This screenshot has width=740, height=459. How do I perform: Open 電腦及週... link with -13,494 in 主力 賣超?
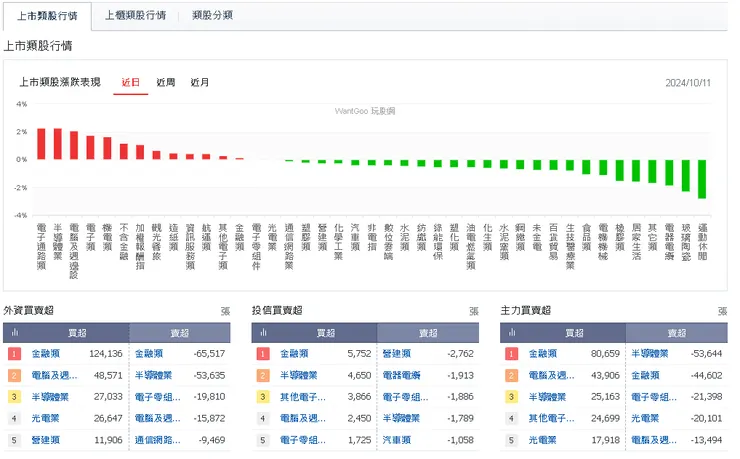pos(654,440)
